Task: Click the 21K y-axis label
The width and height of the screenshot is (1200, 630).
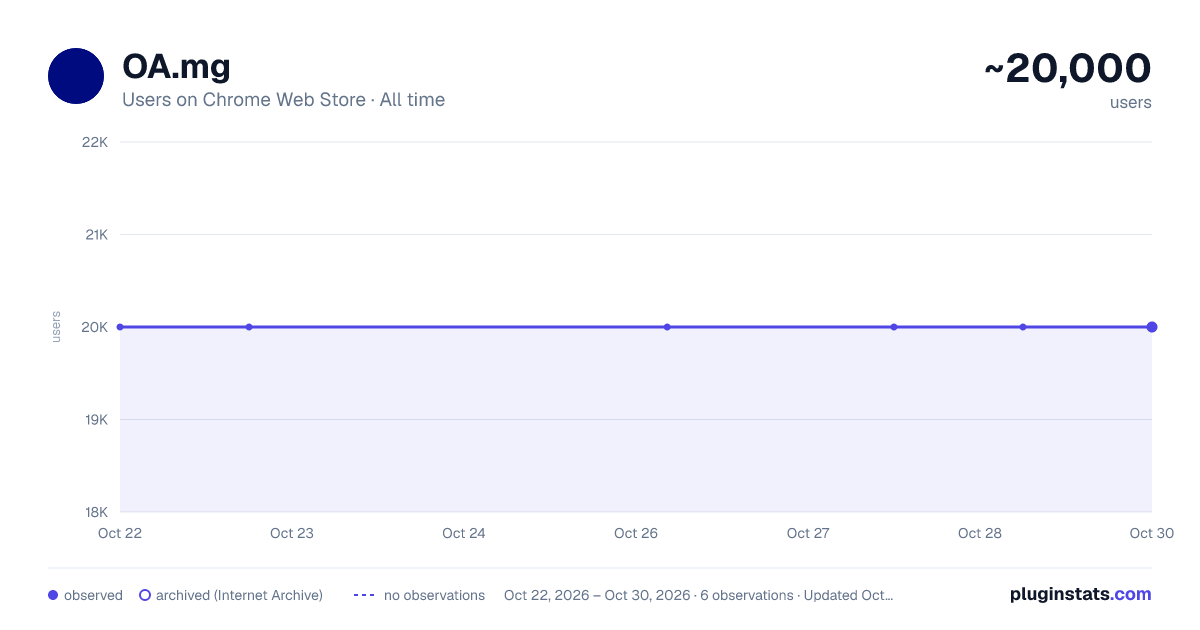Action: tap(96, 234)
